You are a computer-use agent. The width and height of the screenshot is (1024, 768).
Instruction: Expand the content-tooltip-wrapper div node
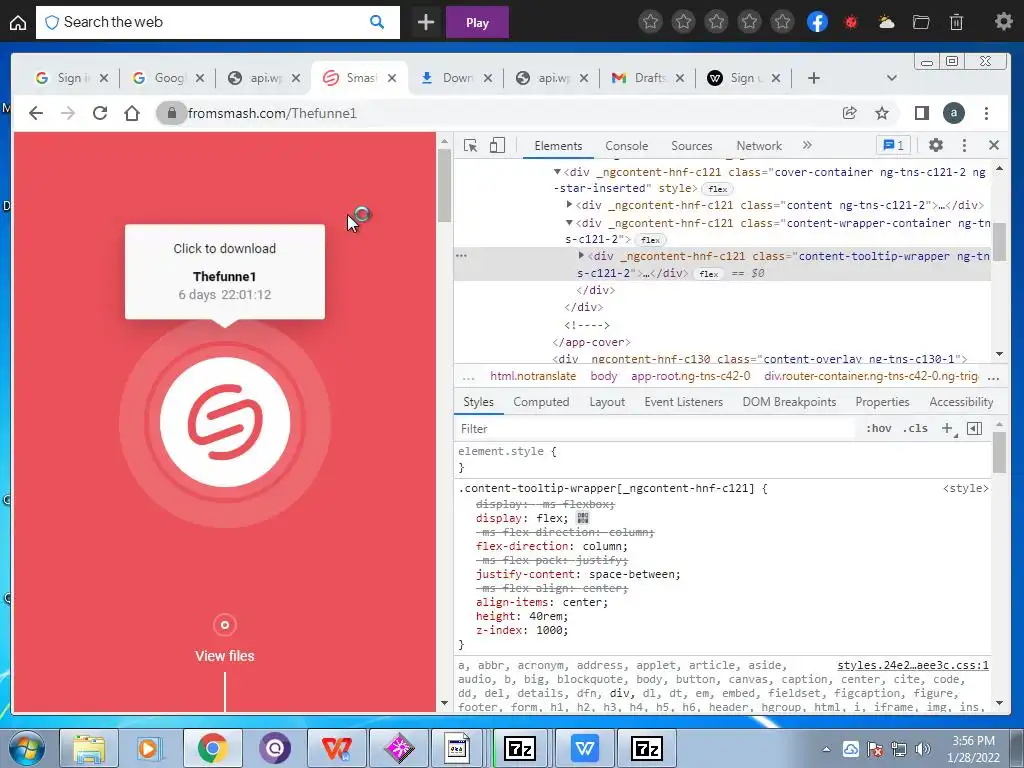[x=581, y=255]
